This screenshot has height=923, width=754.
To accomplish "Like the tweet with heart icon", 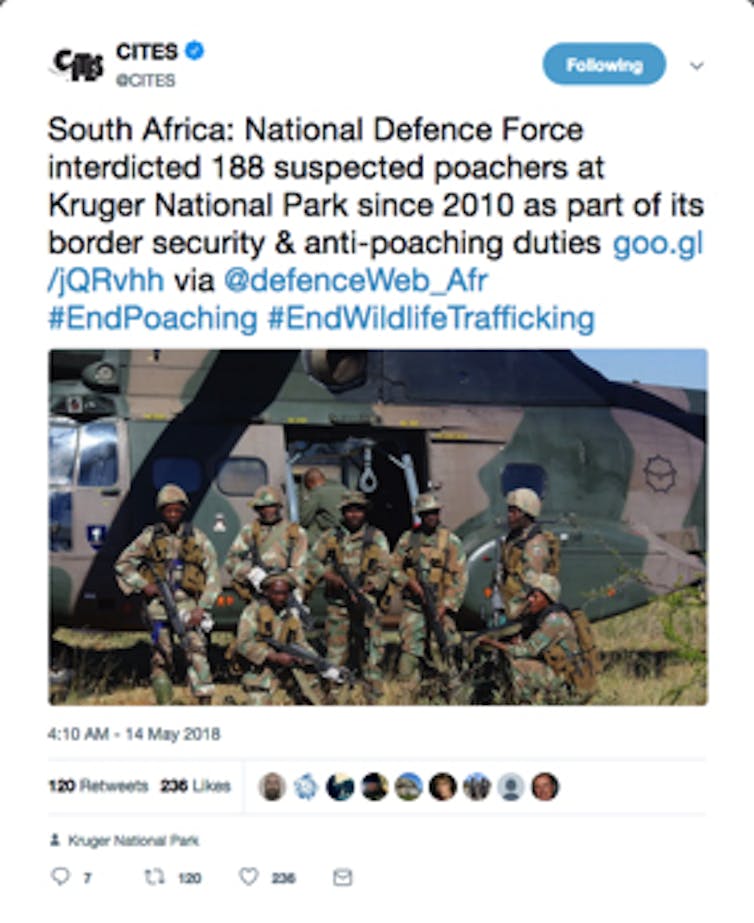I will tap(248, 877).
